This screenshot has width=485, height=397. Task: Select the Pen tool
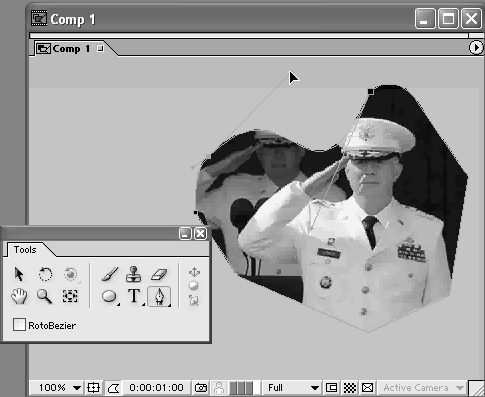pos(159,296)
